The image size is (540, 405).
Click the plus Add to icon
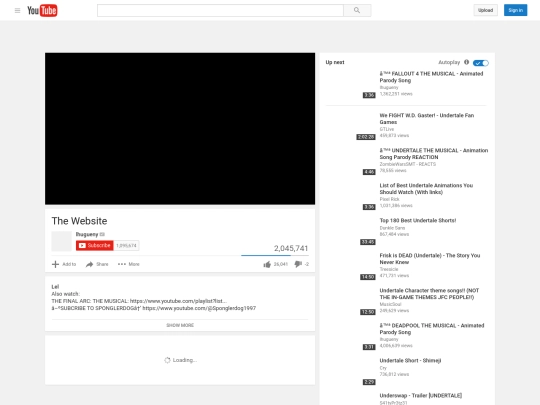point(55,264)
